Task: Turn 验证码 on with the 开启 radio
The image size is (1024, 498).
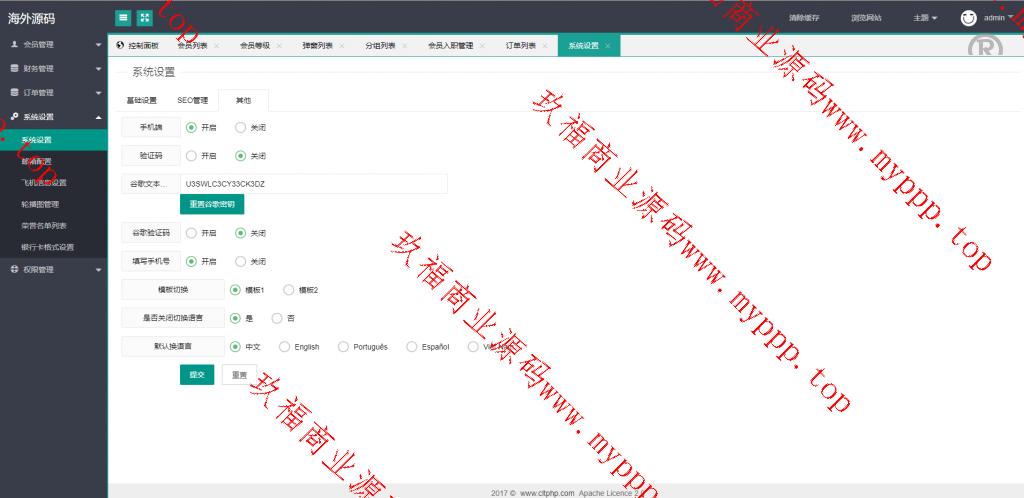Action: click(x=191, y=156)
